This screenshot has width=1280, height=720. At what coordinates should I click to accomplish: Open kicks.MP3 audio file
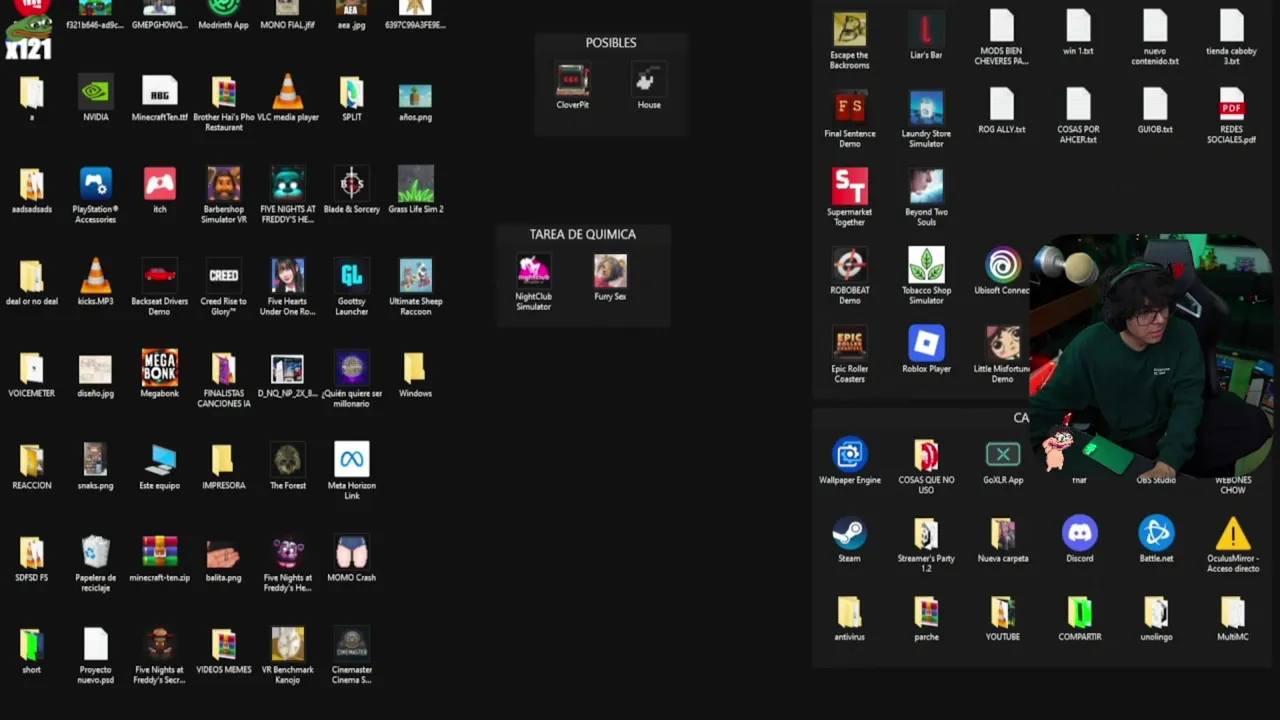point(95,277)
